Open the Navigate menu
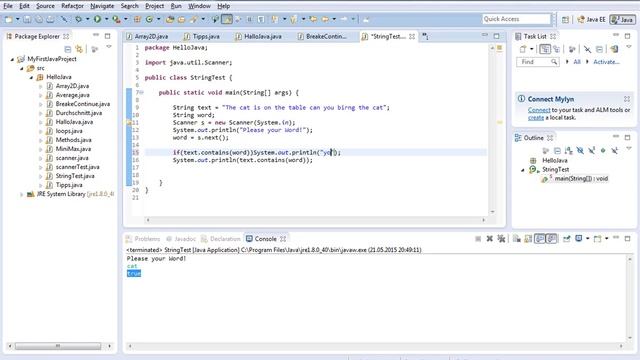 (102, 6)
